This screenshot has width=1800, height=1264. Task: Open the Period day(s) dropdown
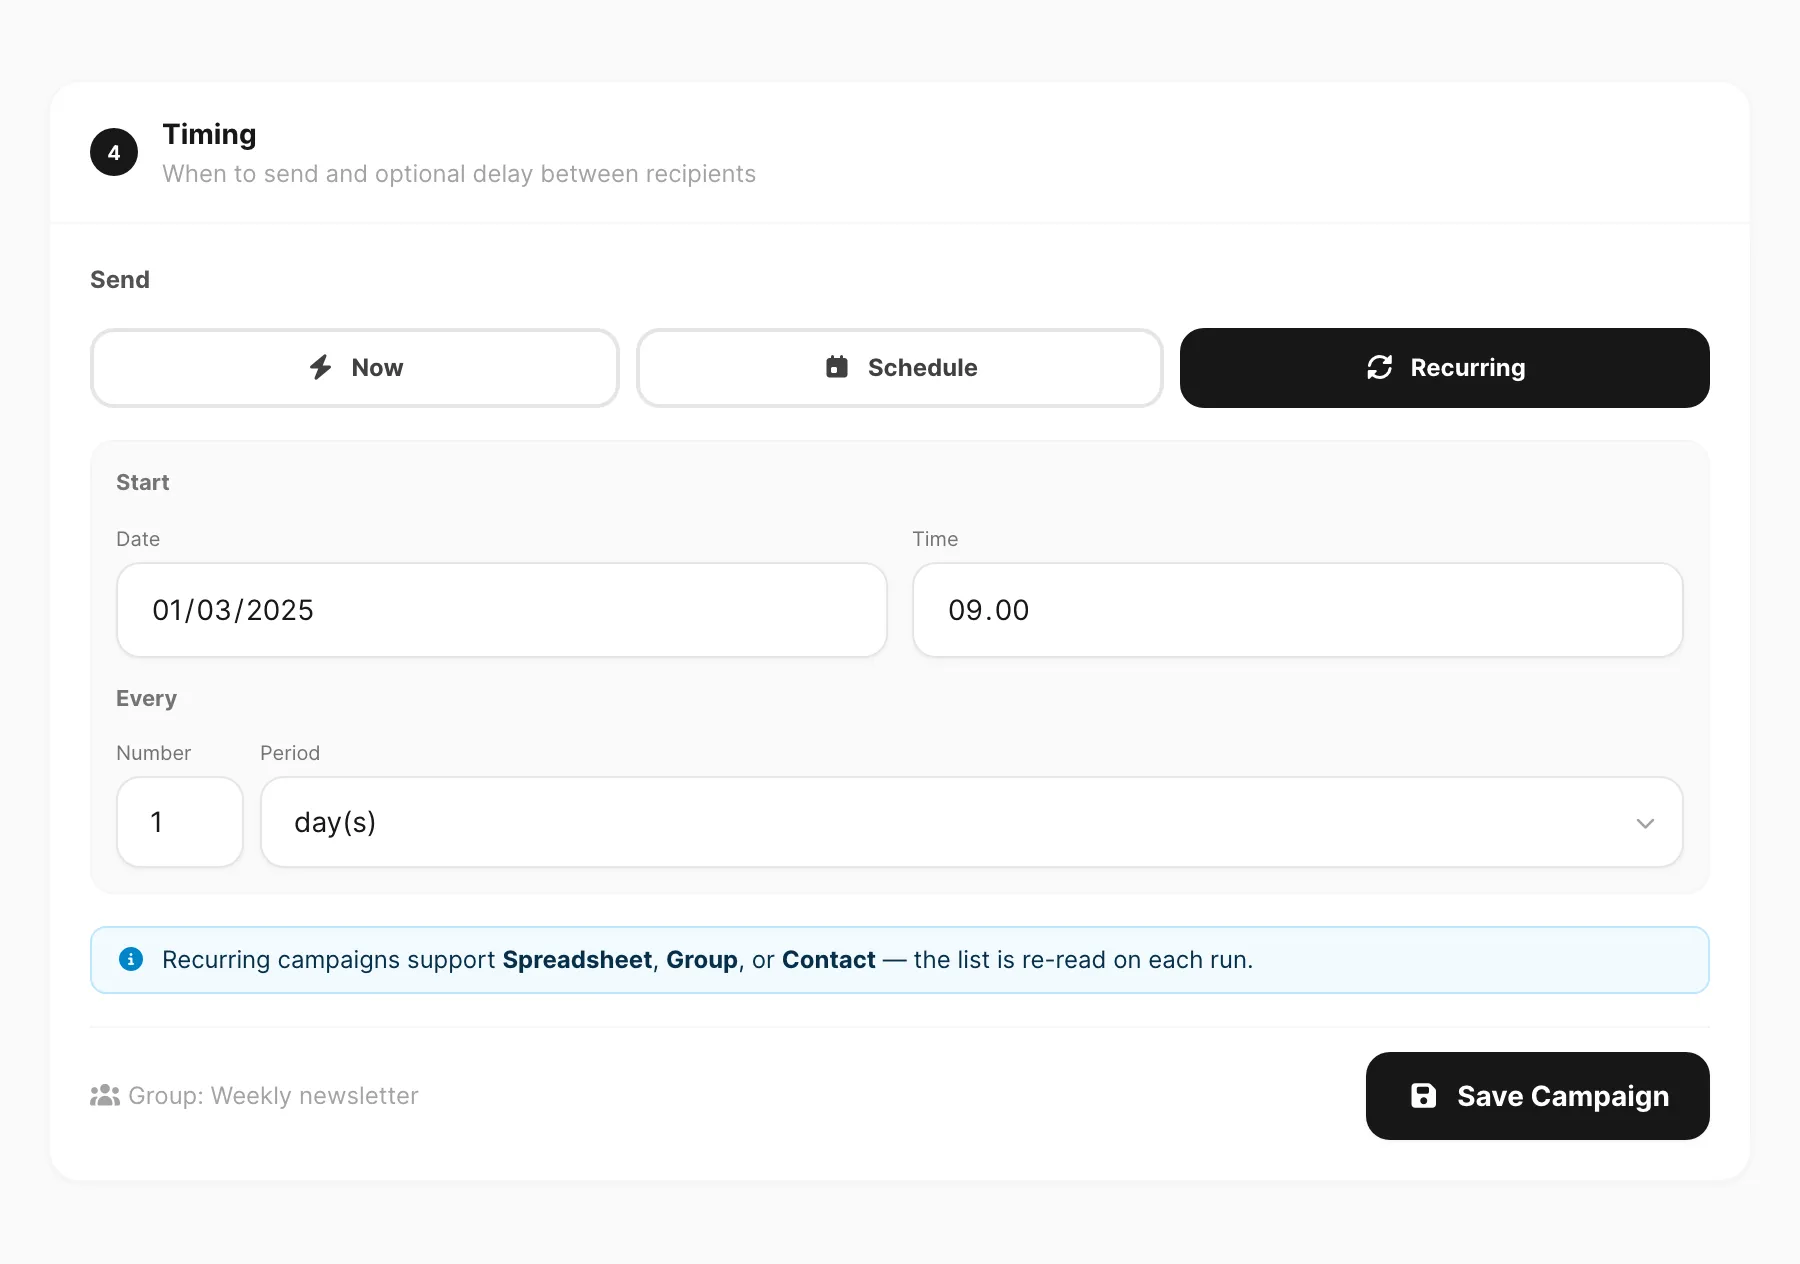tap(972, 822)
